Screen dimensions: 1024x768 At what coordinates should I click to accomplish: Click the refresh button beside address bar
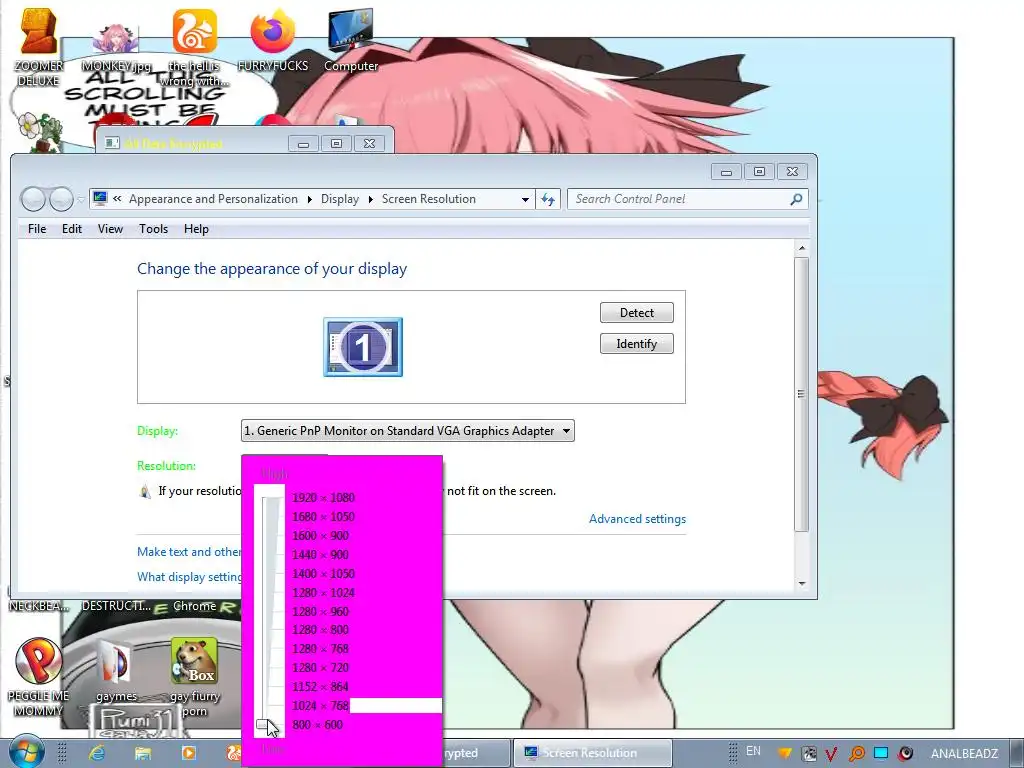(548, 199)
